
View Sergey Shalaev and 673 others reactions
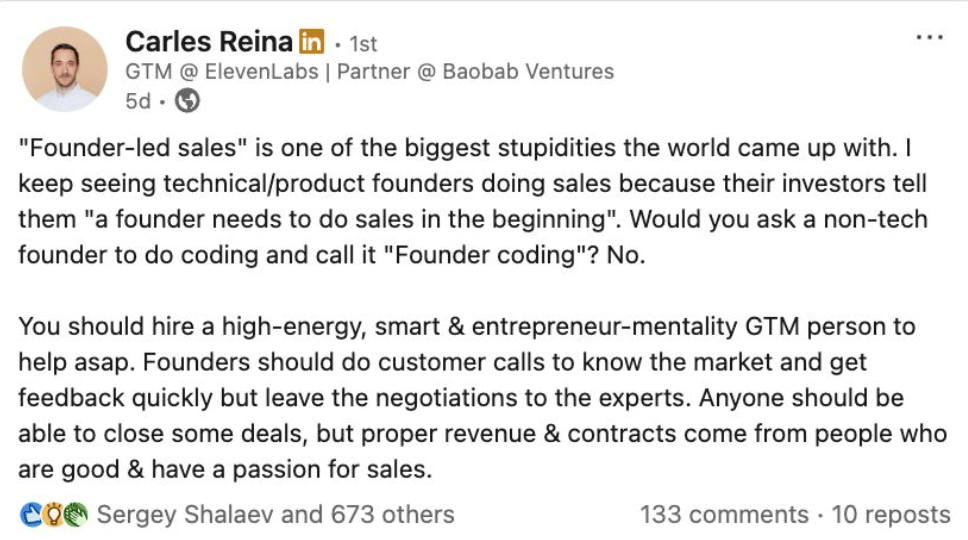pos(275,515)
